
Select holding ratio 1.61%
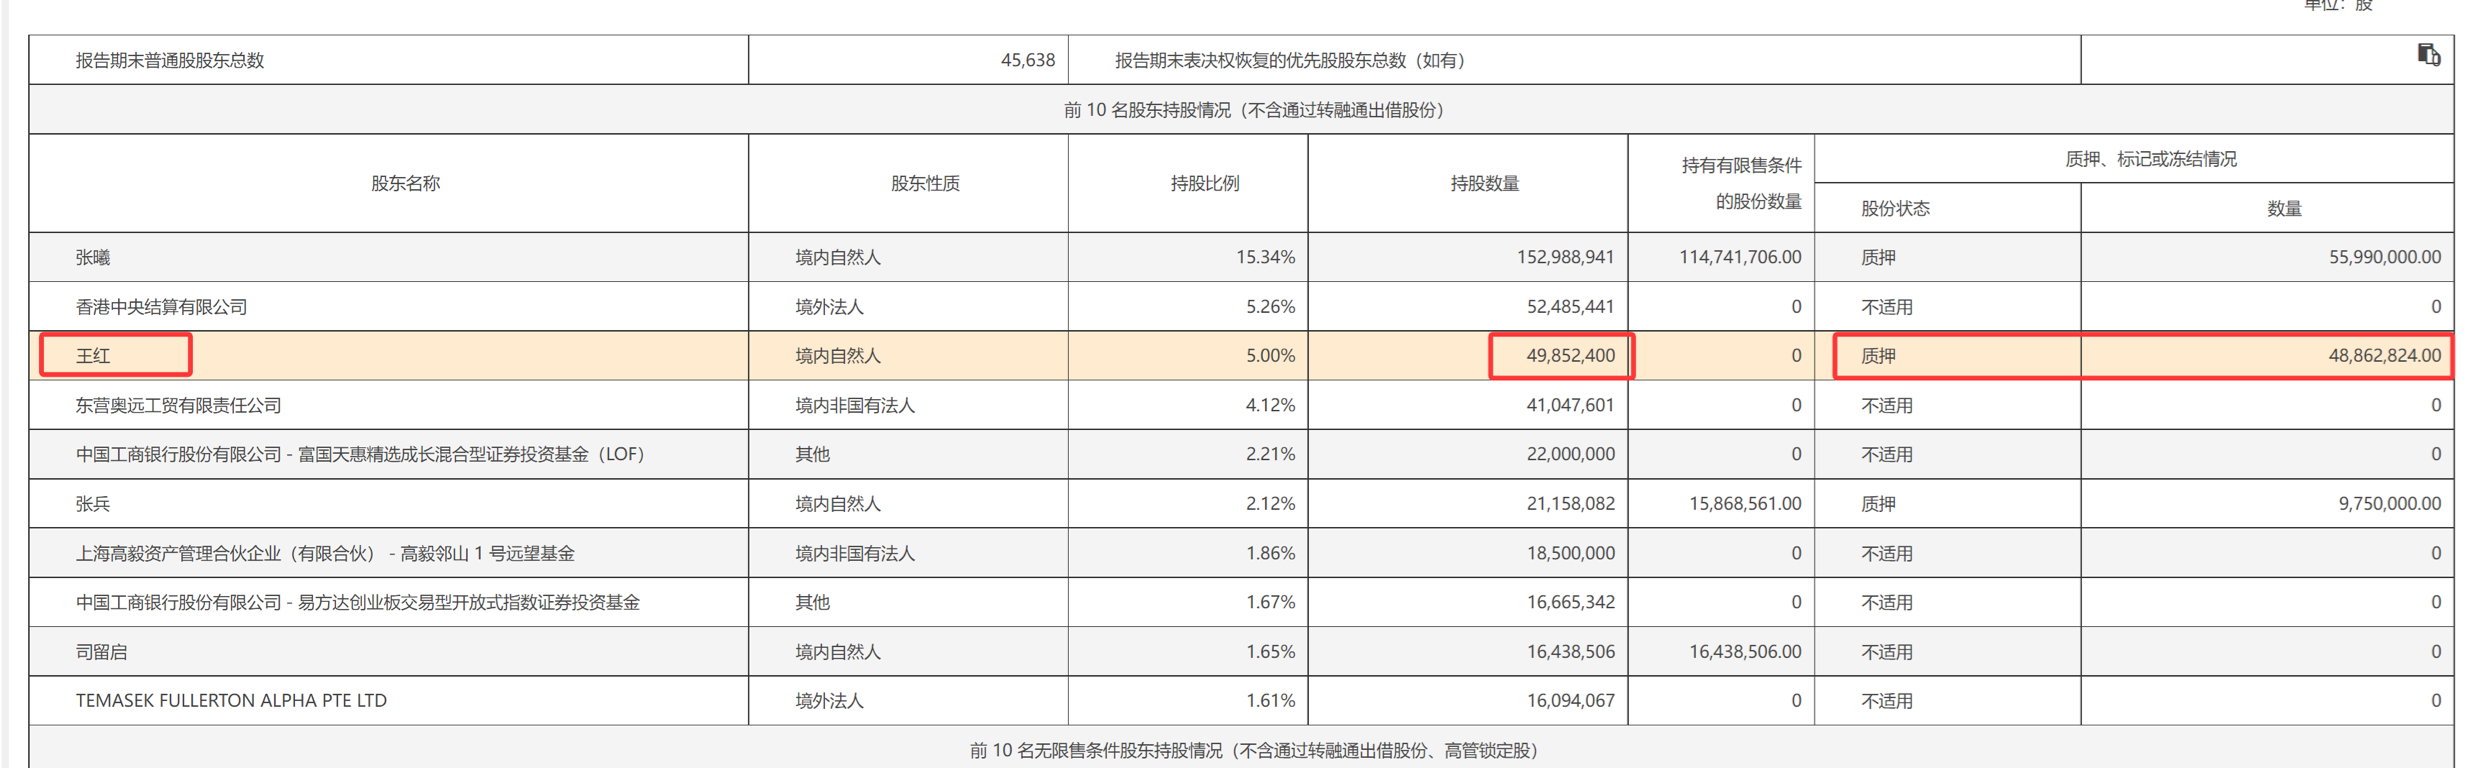(x=1270, y=701)
